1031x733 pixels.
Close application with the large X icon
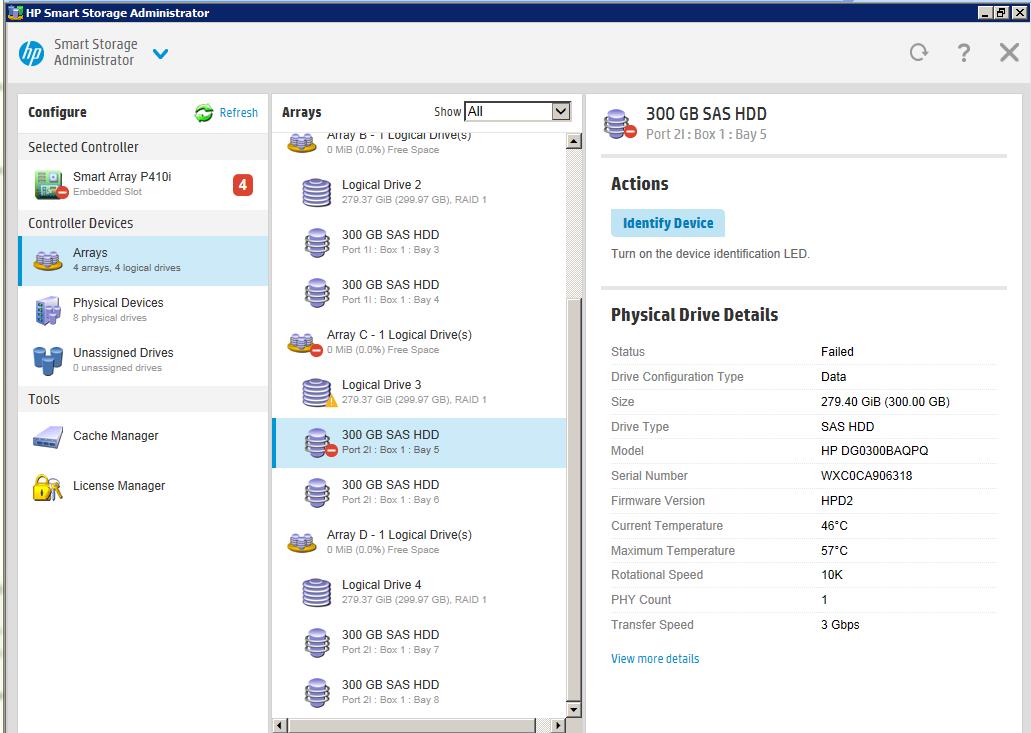pos(1009,53)
